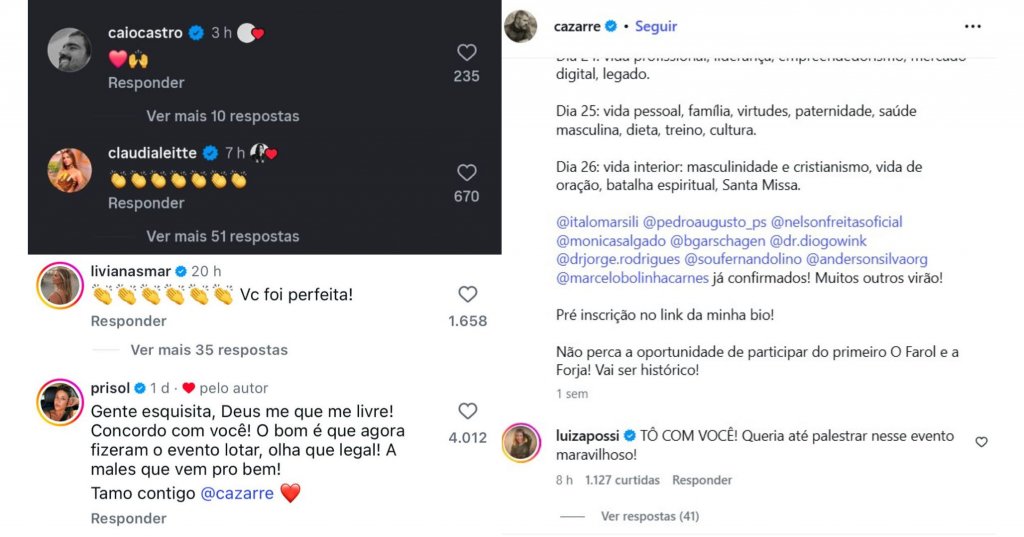Like livianasmar's comment
Image resolution: width=1024 pixels, height=537 pixels.
point(467,295)
